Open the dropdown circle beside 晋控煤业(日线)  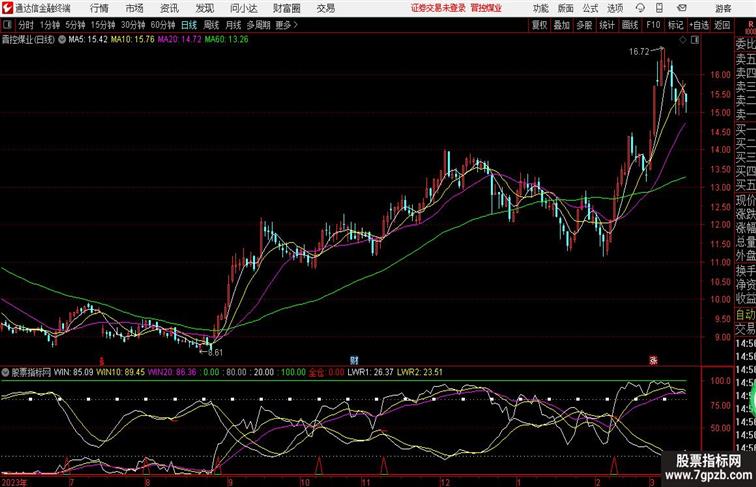coord(62,40)
